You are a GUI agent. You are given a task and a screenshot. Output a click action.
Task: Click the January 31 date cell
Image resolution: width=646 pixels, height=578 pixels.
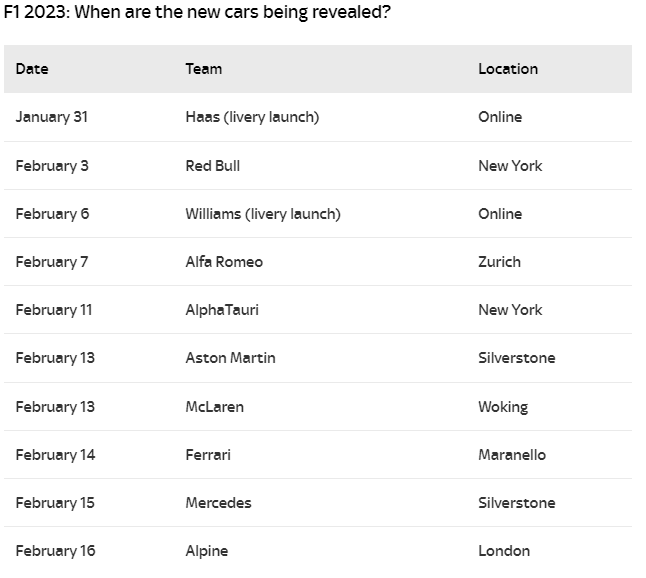coord(52,117)
